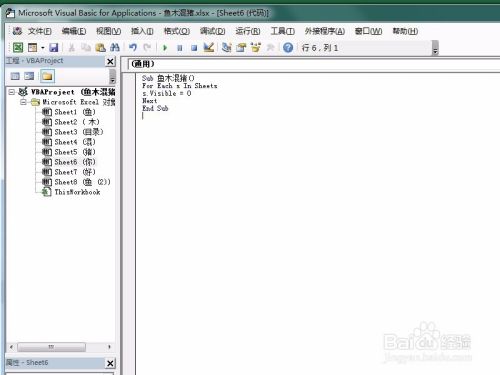The height and width of the screenshot is (375, 500).
Task: Run the macro with the green play icon
Action: click(x=165, y=48)
